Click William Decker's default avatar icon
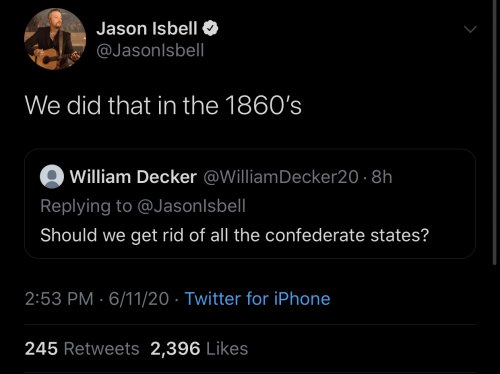This screenshot has width=500, height=374. point(52,177)
